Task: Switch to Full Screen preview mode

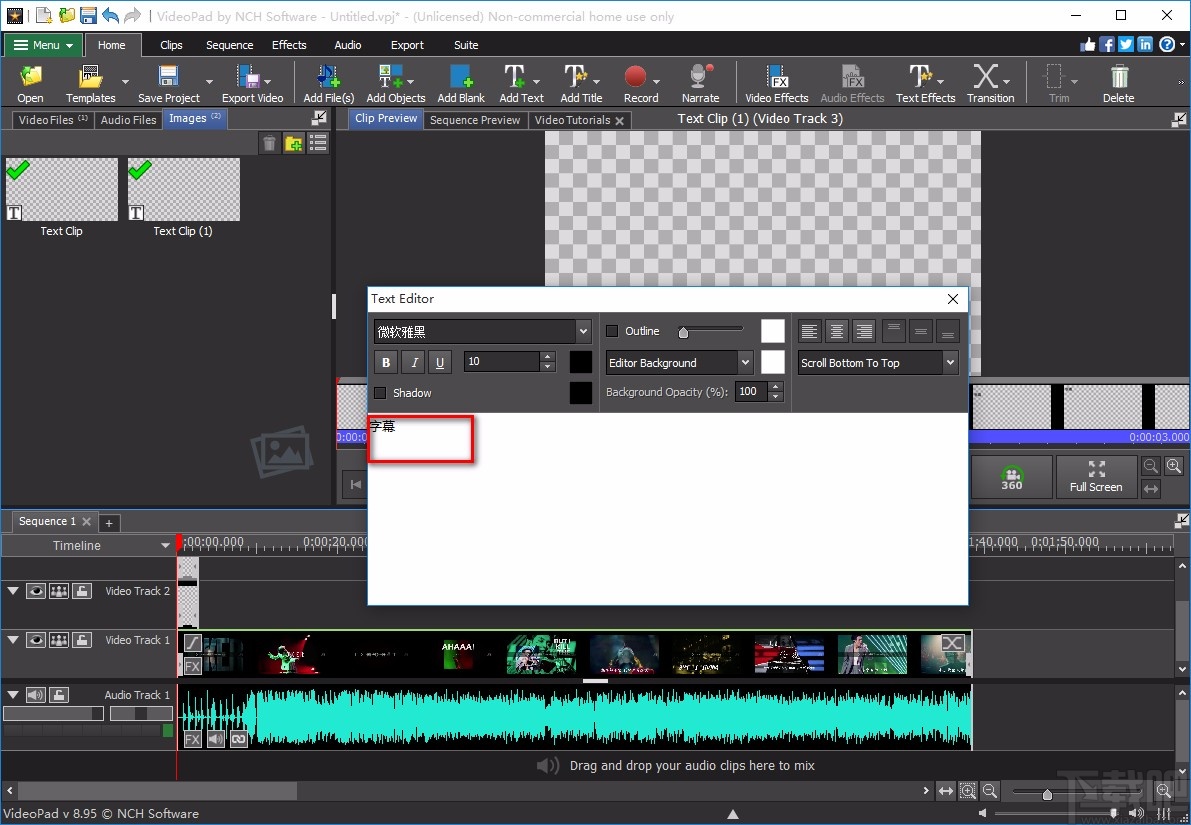Action: (1095, 477)
